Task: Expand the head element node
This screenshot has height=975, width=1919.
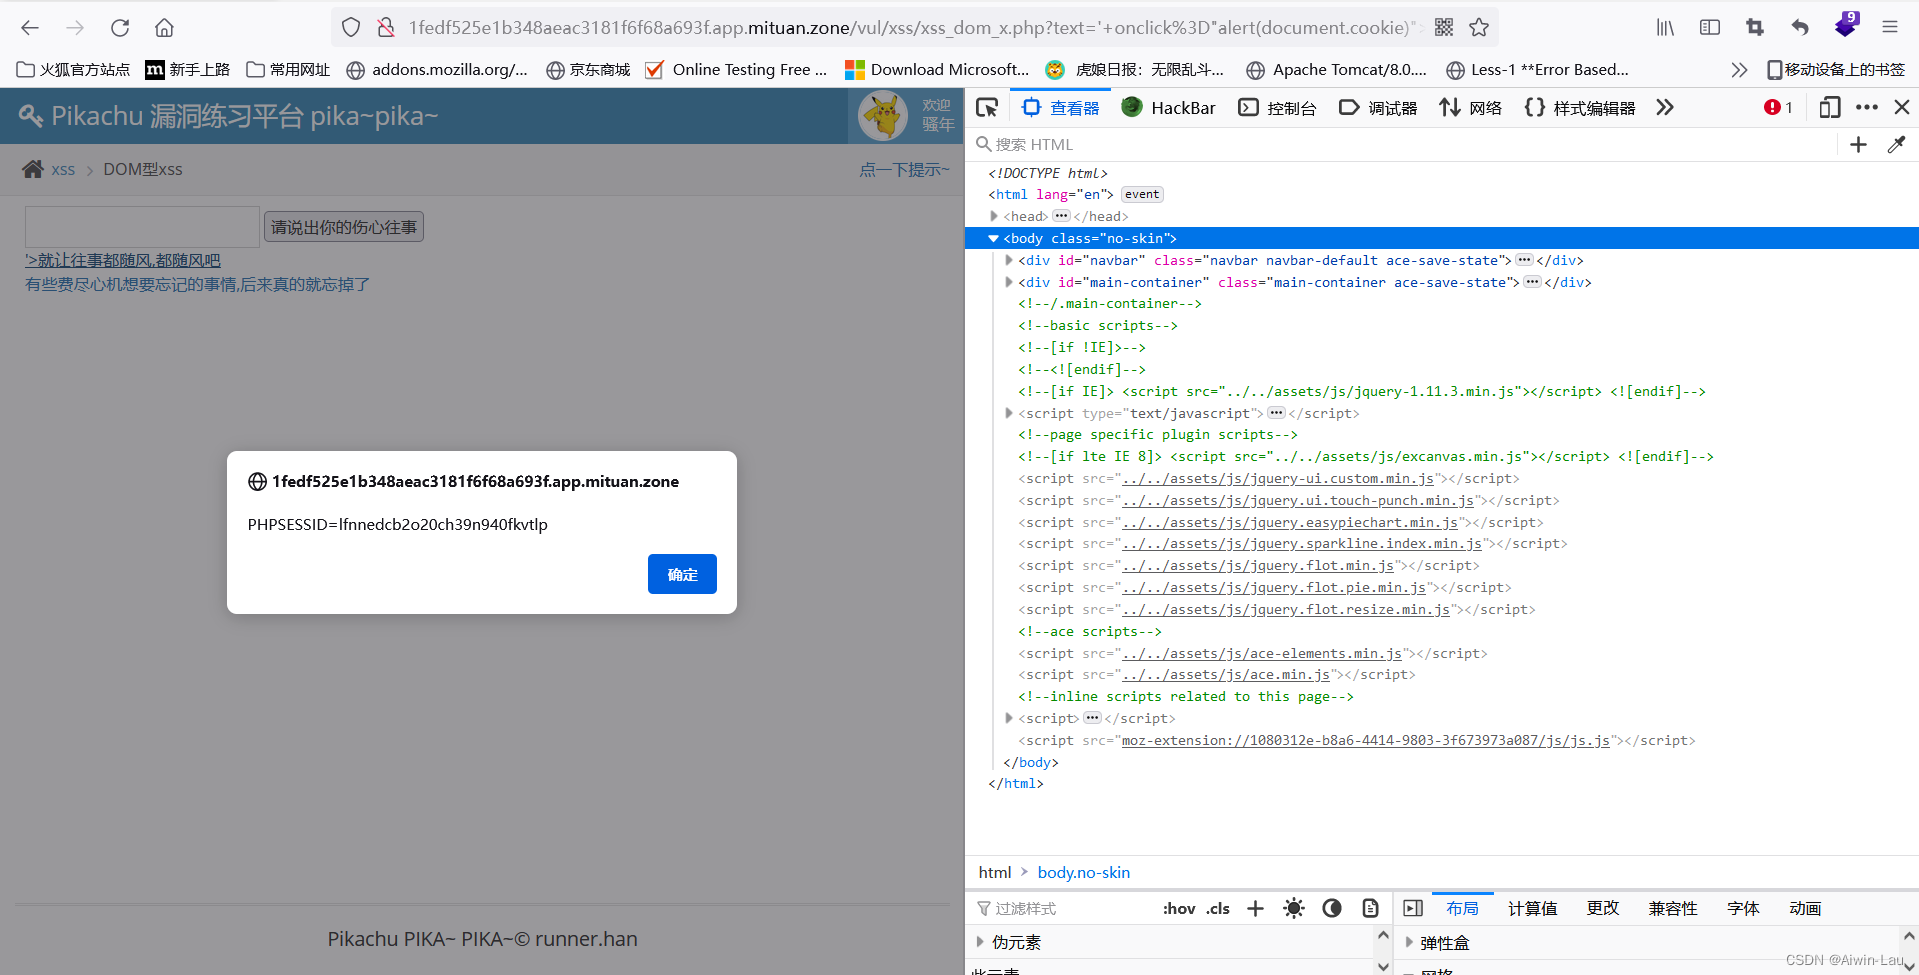Action: tap(994, 216)
